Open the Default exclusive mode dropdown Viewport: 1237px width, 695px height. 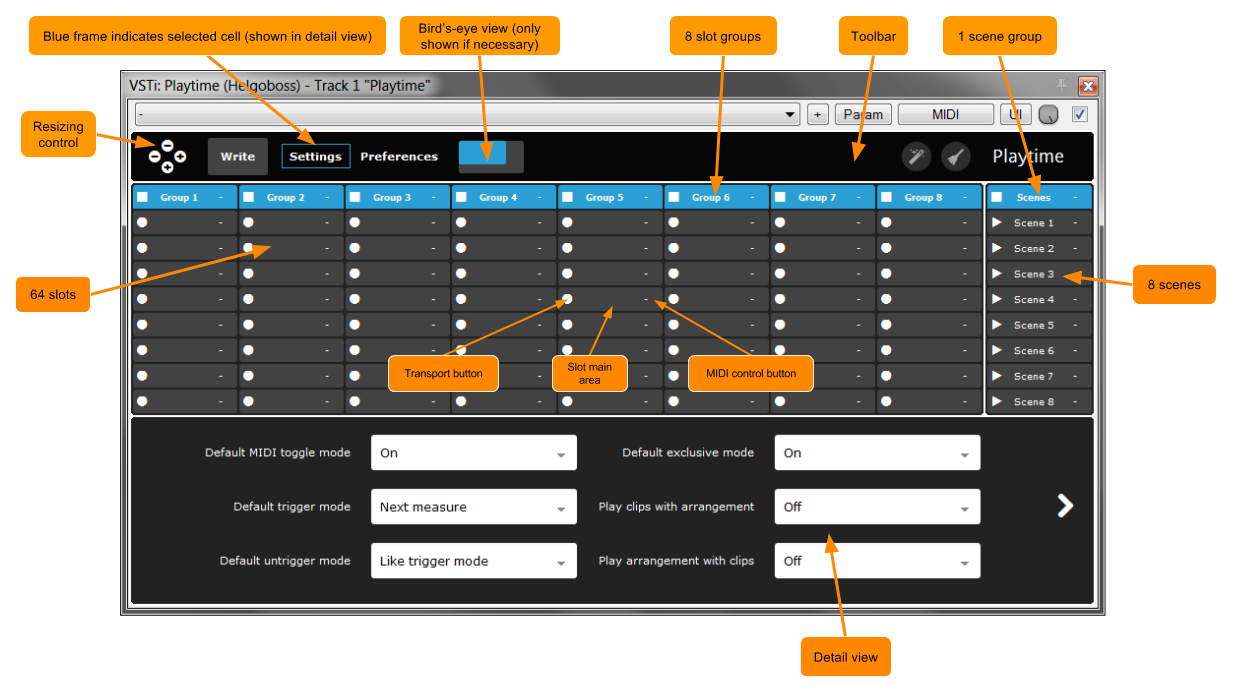[877, 453]
